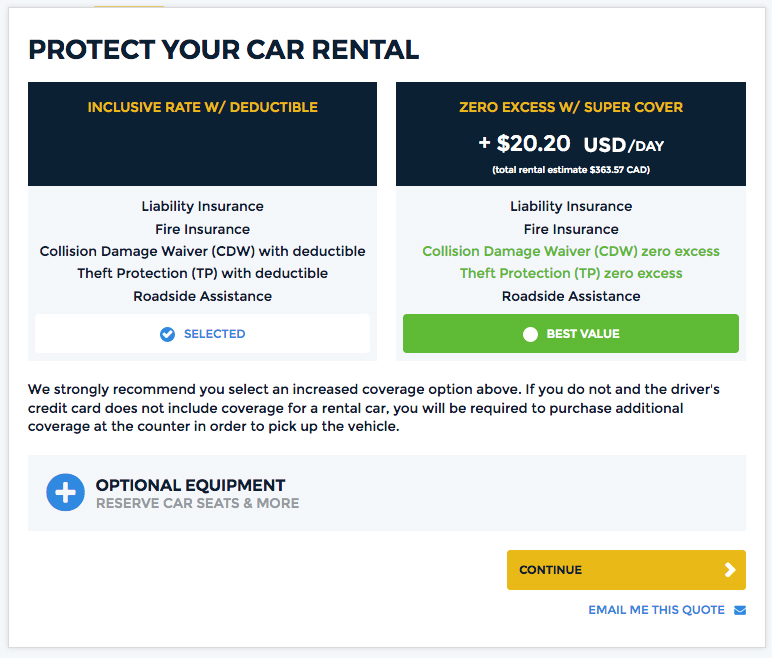Click the blue plus icon for Optional Equipment
The image size is (772, 658).
pyautogui.click(x=66, y=493)
